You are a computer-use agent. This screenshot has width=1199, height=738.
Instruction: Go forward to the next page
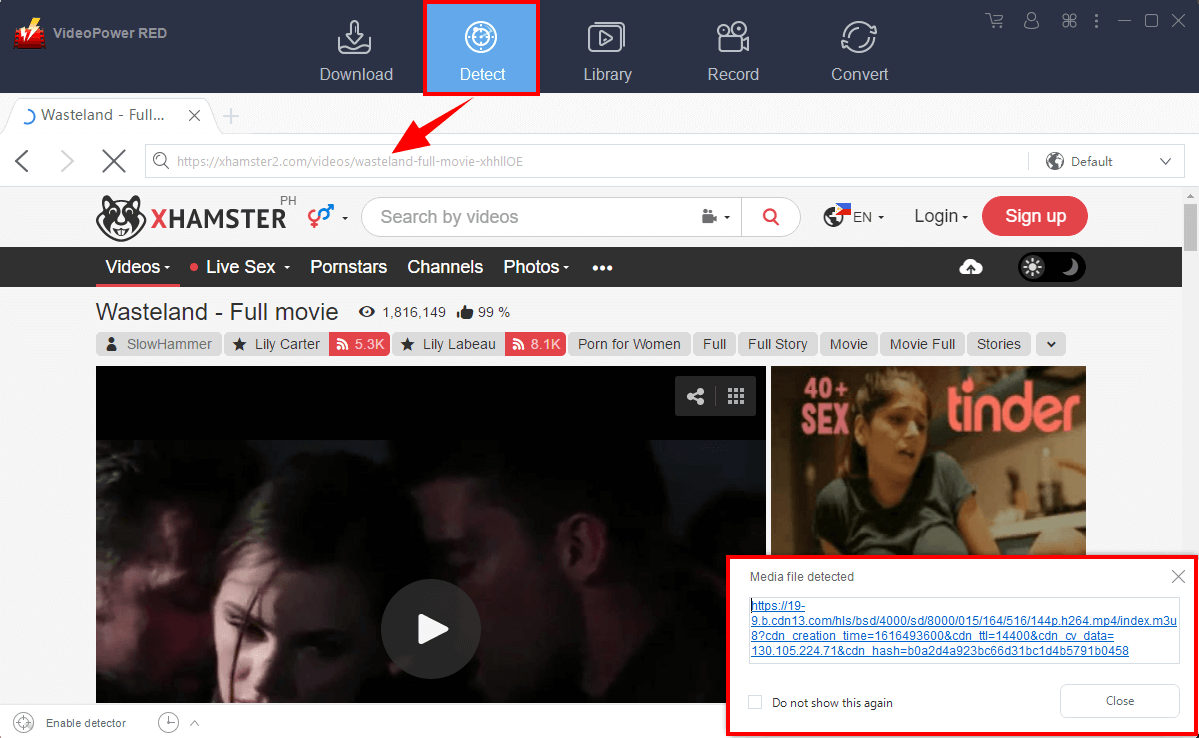[67, 161]
